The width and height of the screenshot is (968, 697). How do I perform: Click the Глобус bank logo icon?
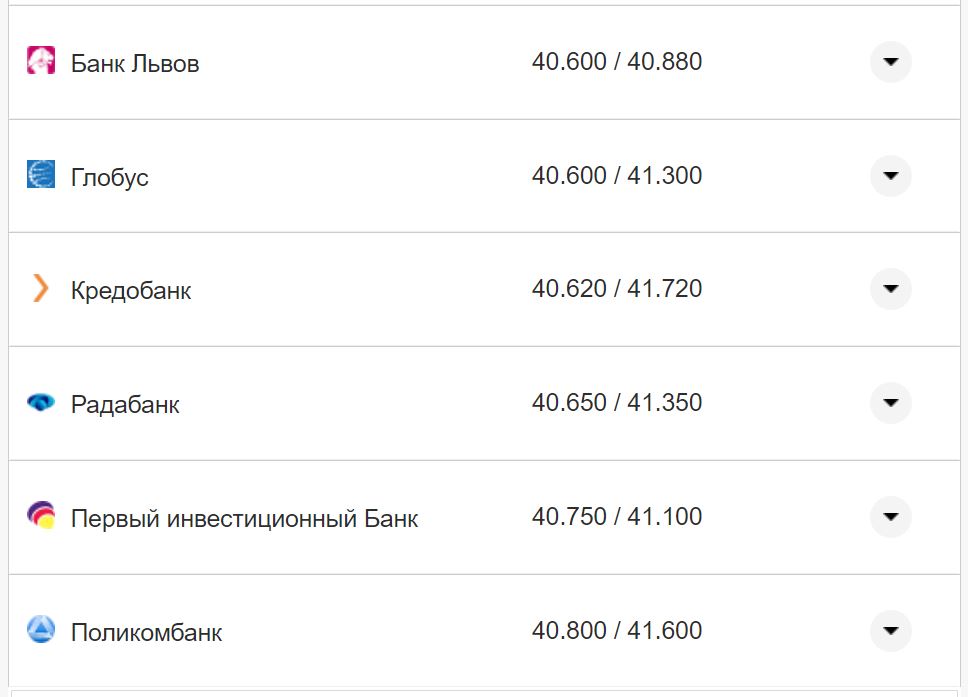point(39,176)
